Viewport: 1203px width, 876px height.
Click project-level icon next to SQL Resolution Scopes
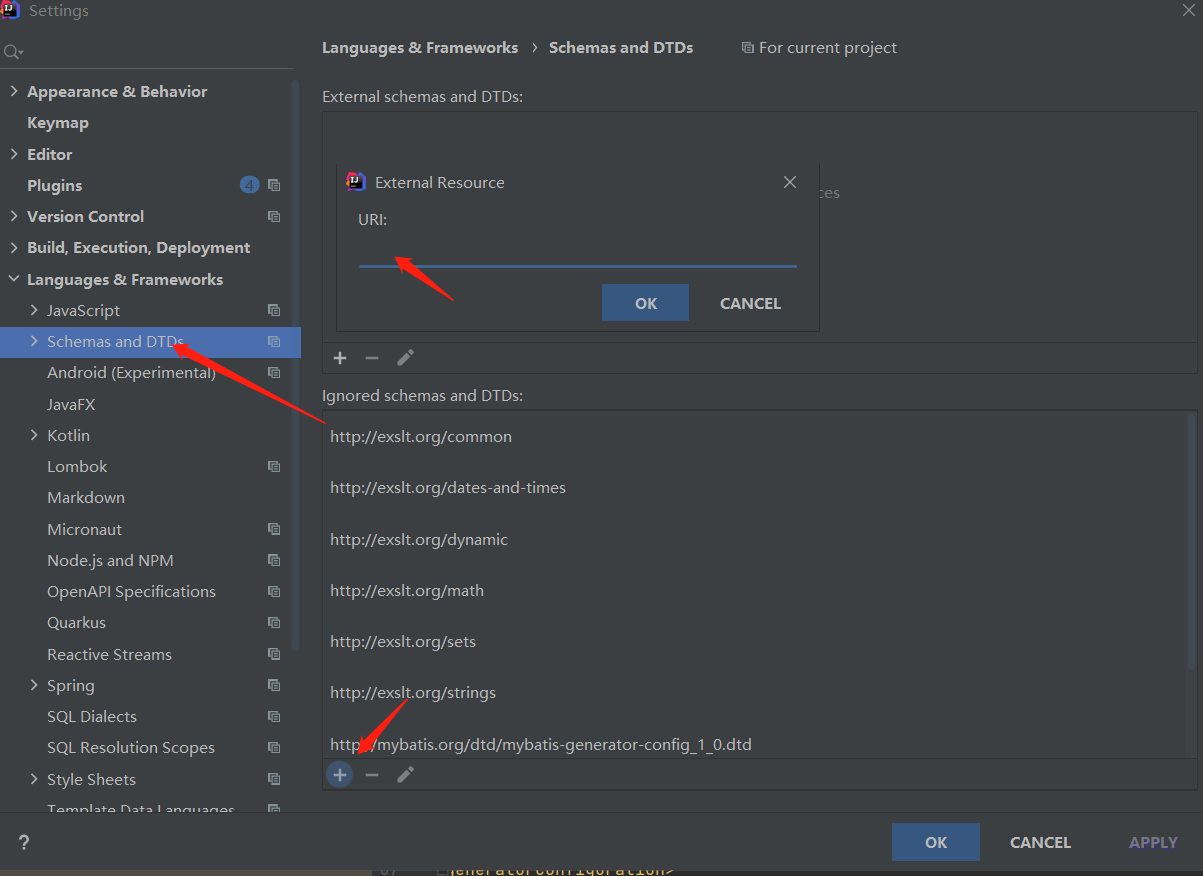[x=274, y=748]
